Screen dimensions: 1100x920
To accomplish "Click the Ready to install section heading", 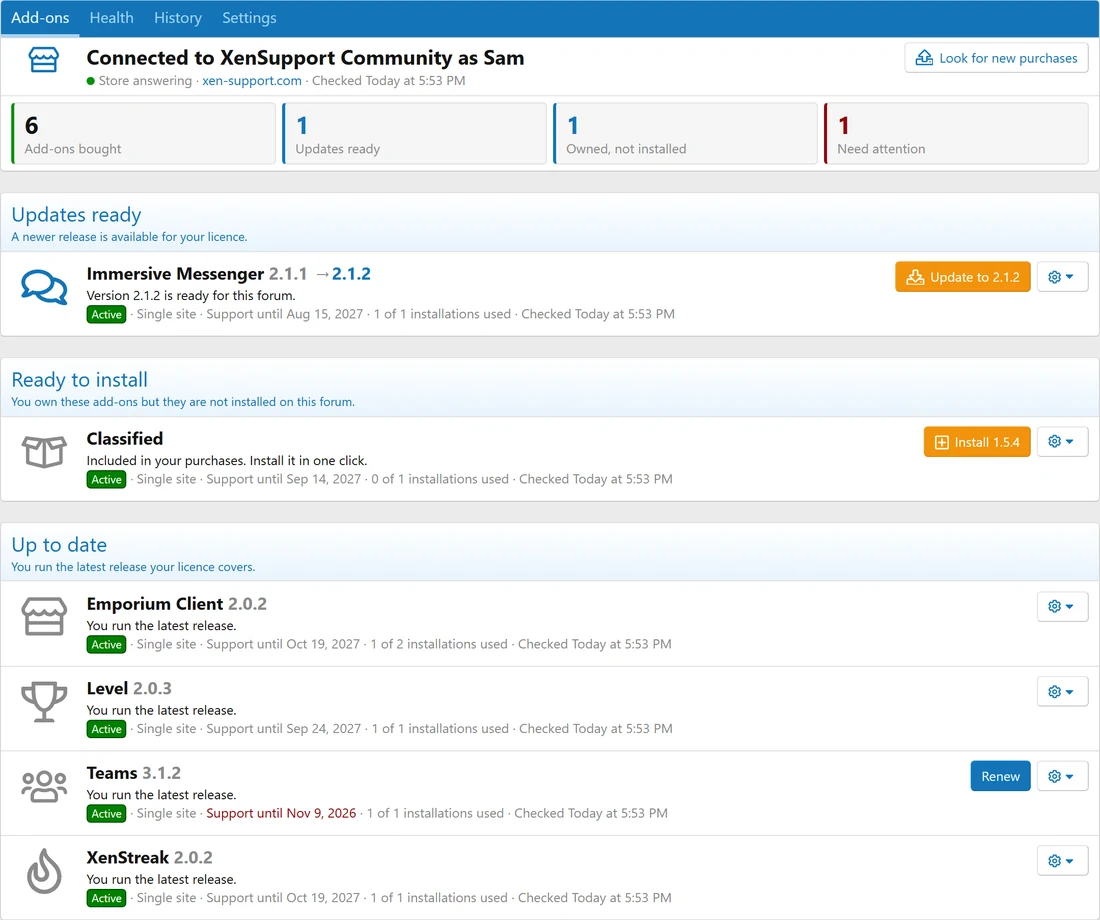I will tap(79, 380).
